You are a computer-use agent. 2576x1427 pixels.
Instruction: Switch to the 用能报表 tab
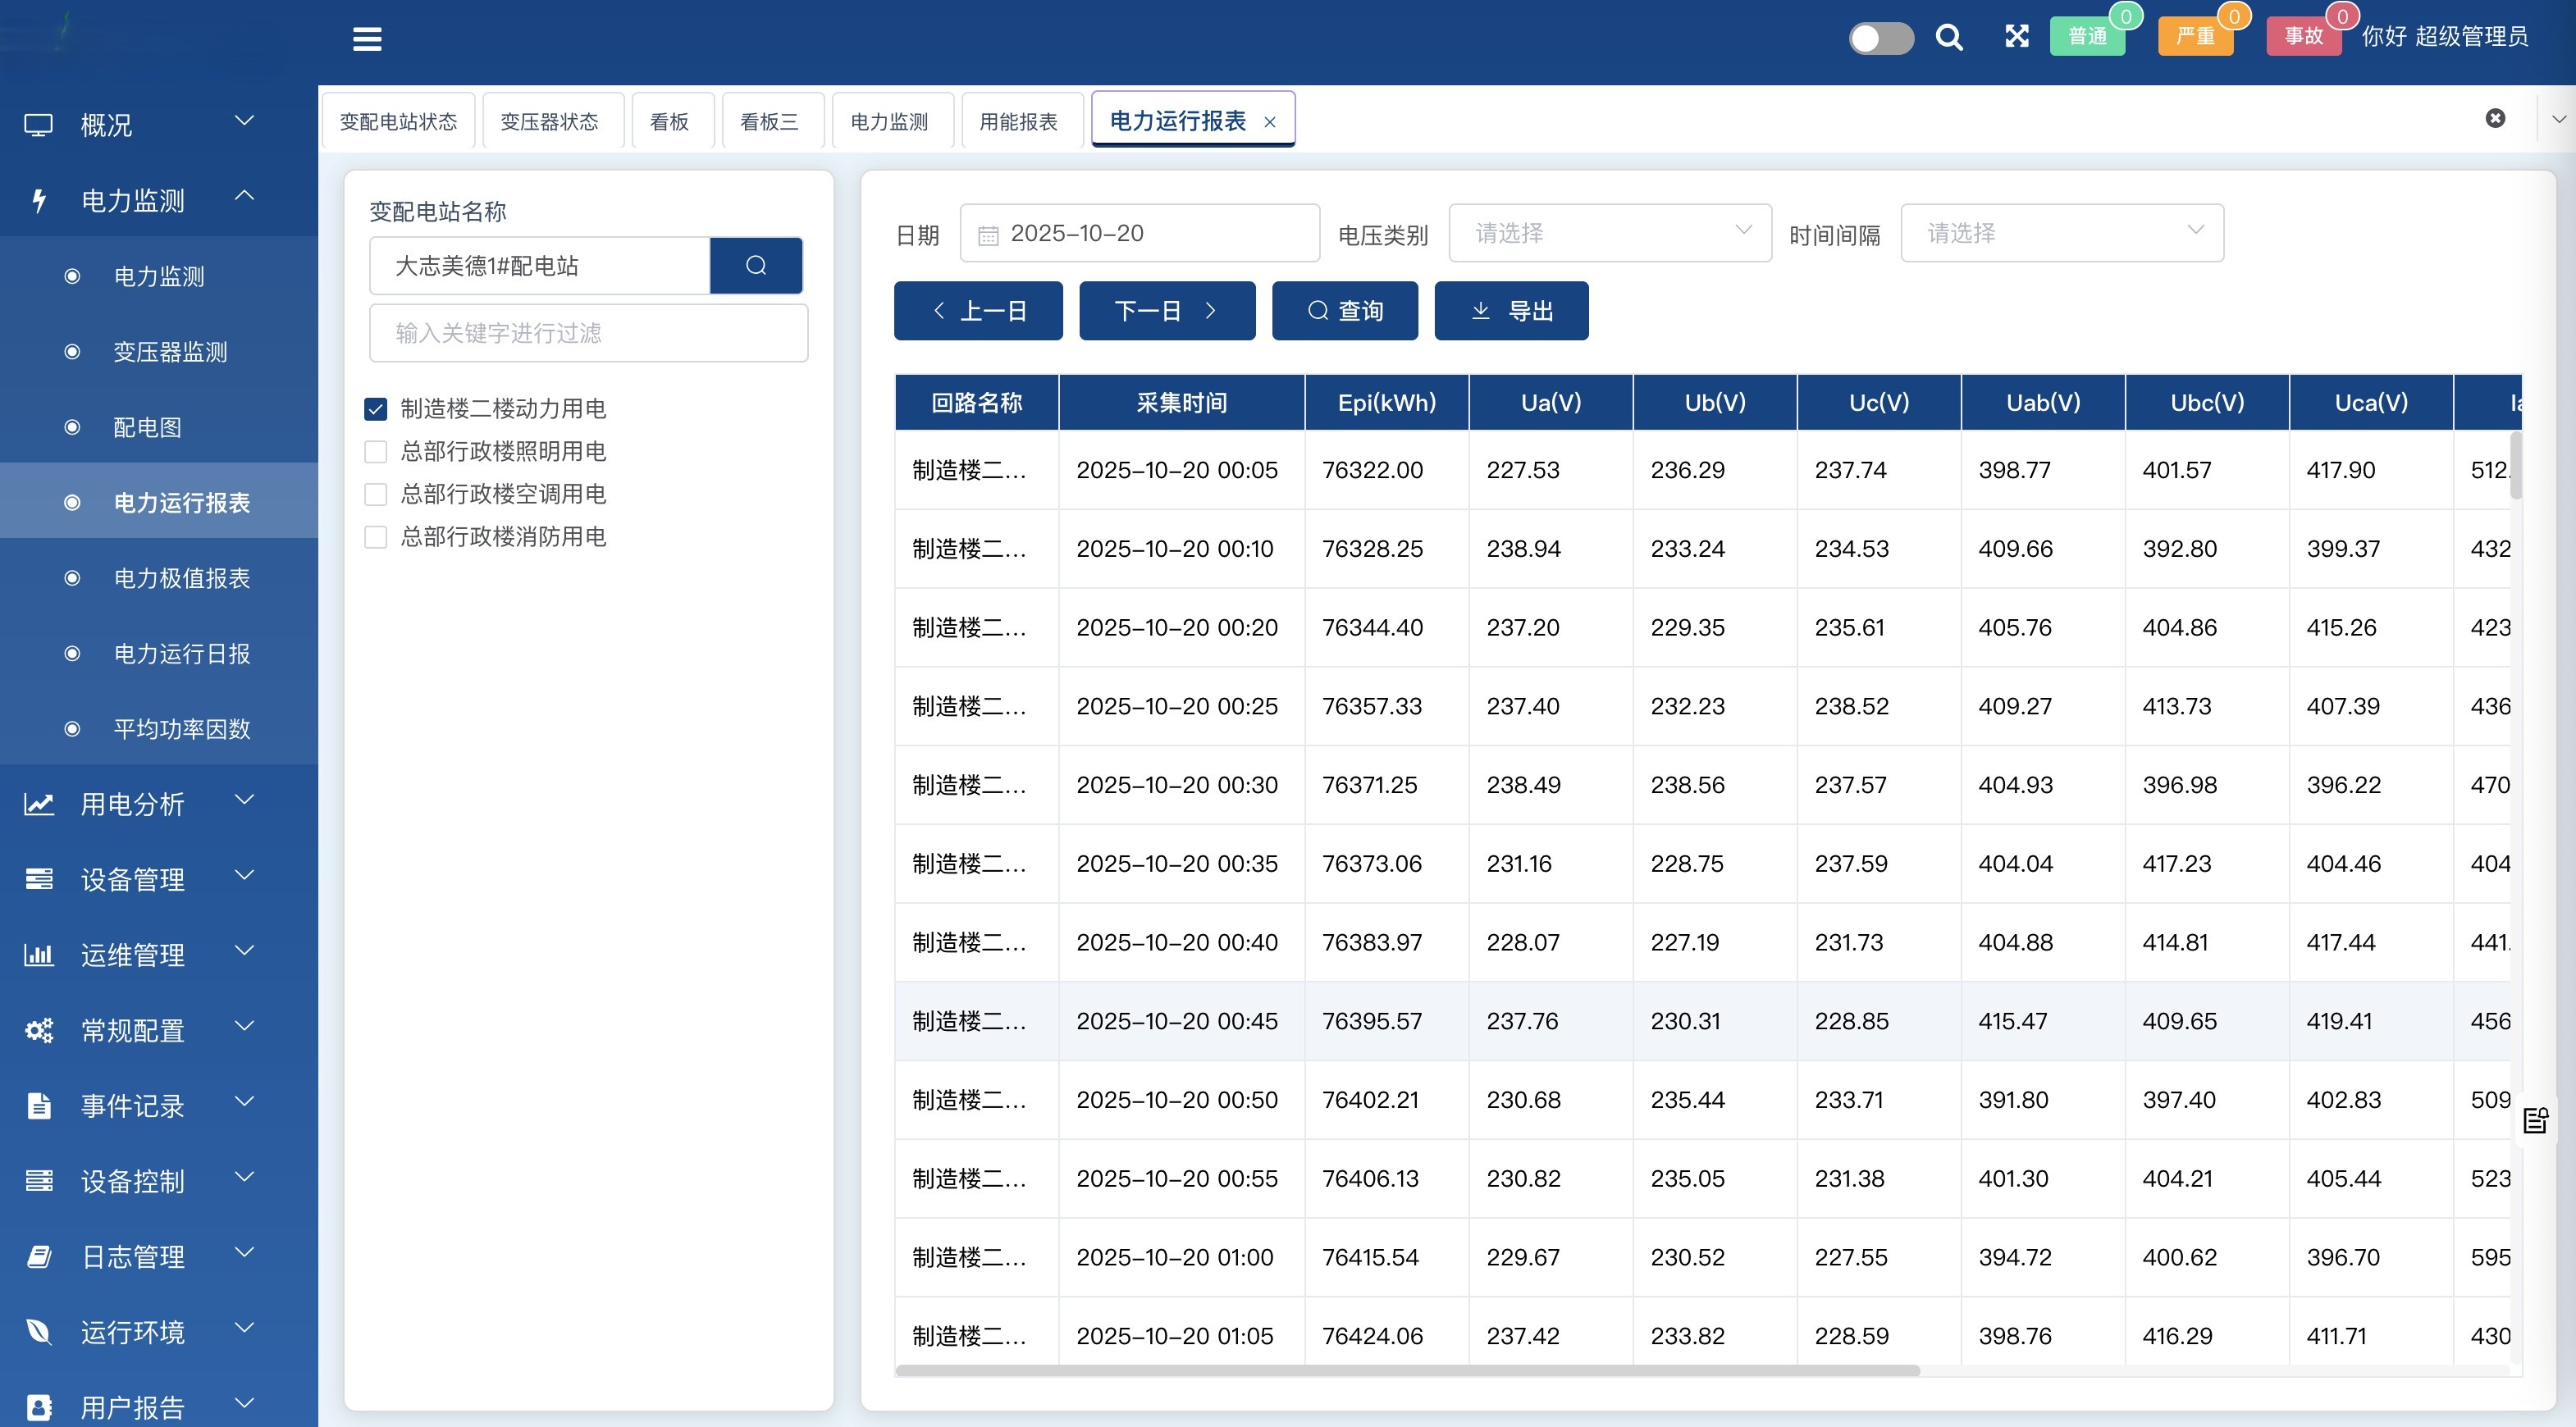(x=1018, y=122)
